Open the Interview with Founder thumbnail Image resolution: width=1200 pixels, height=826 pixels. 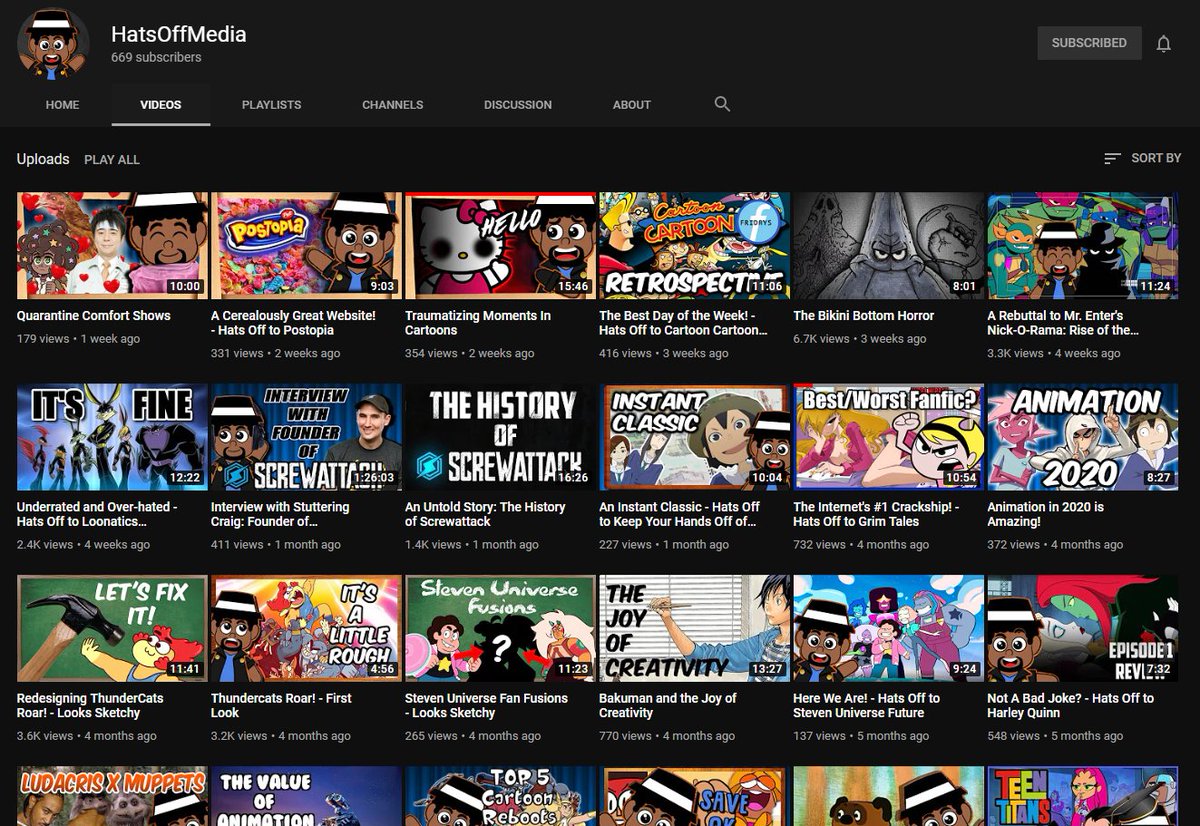click(306, 437)
